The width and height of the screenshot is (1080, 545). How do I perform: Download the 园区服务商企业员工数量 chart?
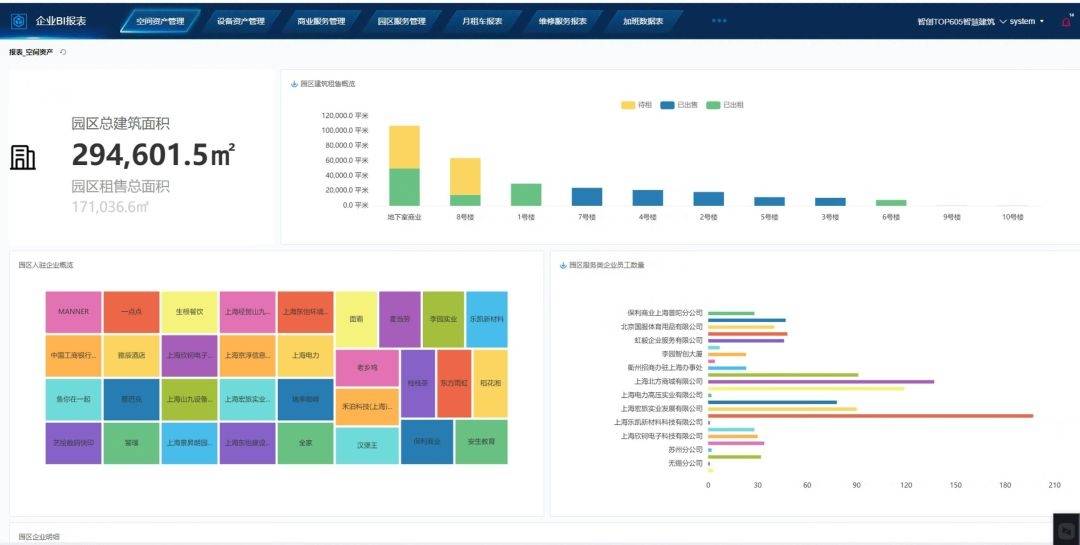[563, 265]
